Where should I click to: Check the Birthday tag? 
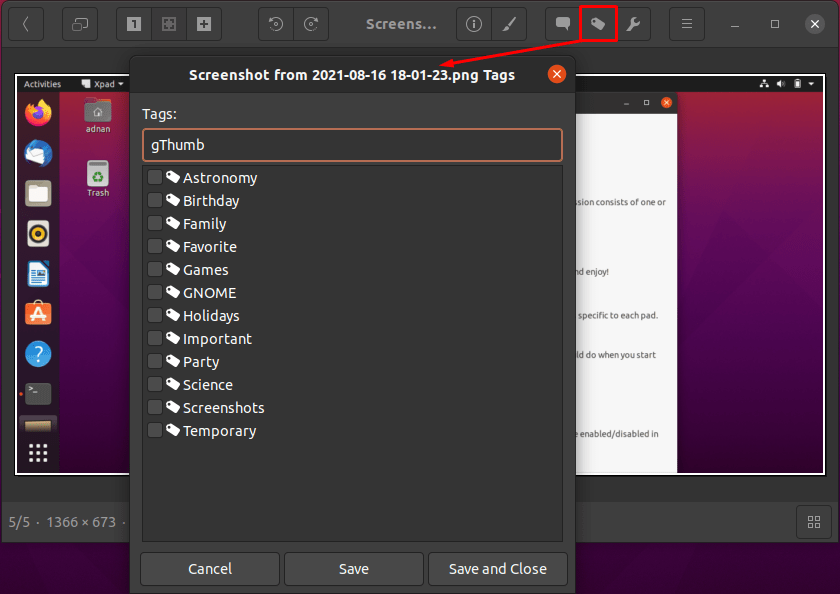pyautogui.click(x=155, y=200)
